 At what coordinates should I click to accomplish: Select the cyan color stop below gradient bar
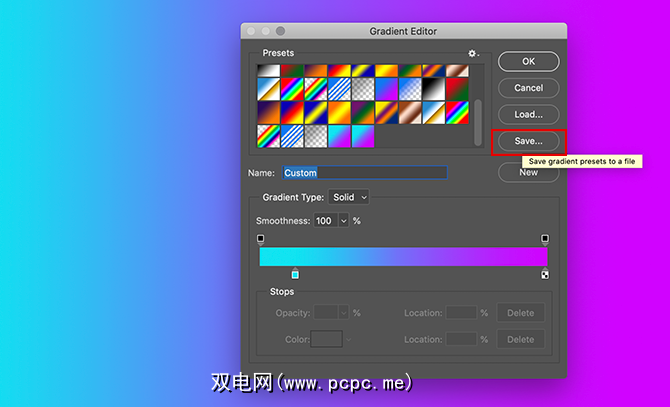(295, 274)
